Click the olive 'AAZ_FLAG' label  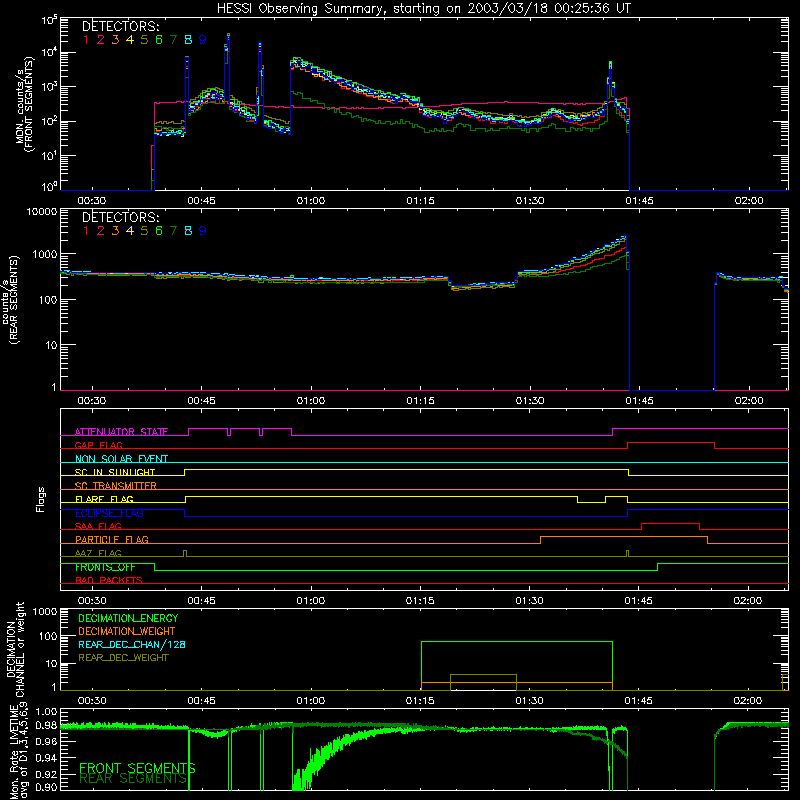coord(98,553)
